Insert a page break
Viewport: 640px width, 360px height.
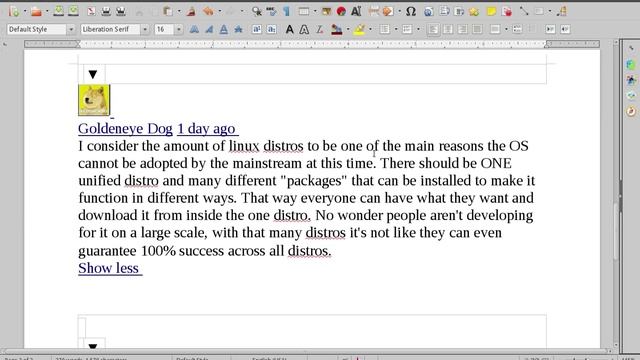click(373, 11)
